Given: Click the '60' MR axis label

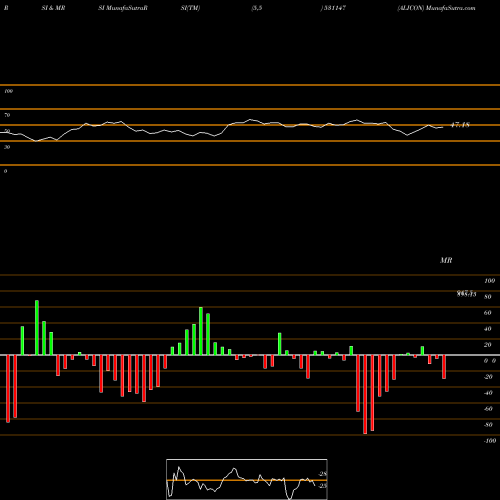Looking at the screenshot, I should [487, 313].
